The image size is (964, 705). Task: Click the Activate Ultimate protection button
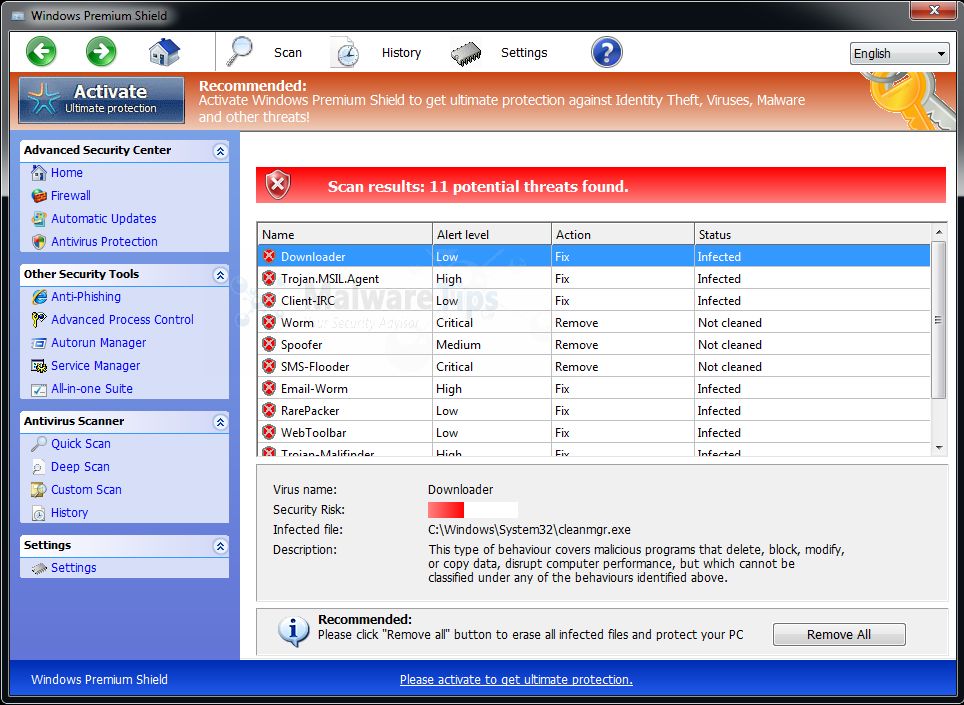coord(102,100)
